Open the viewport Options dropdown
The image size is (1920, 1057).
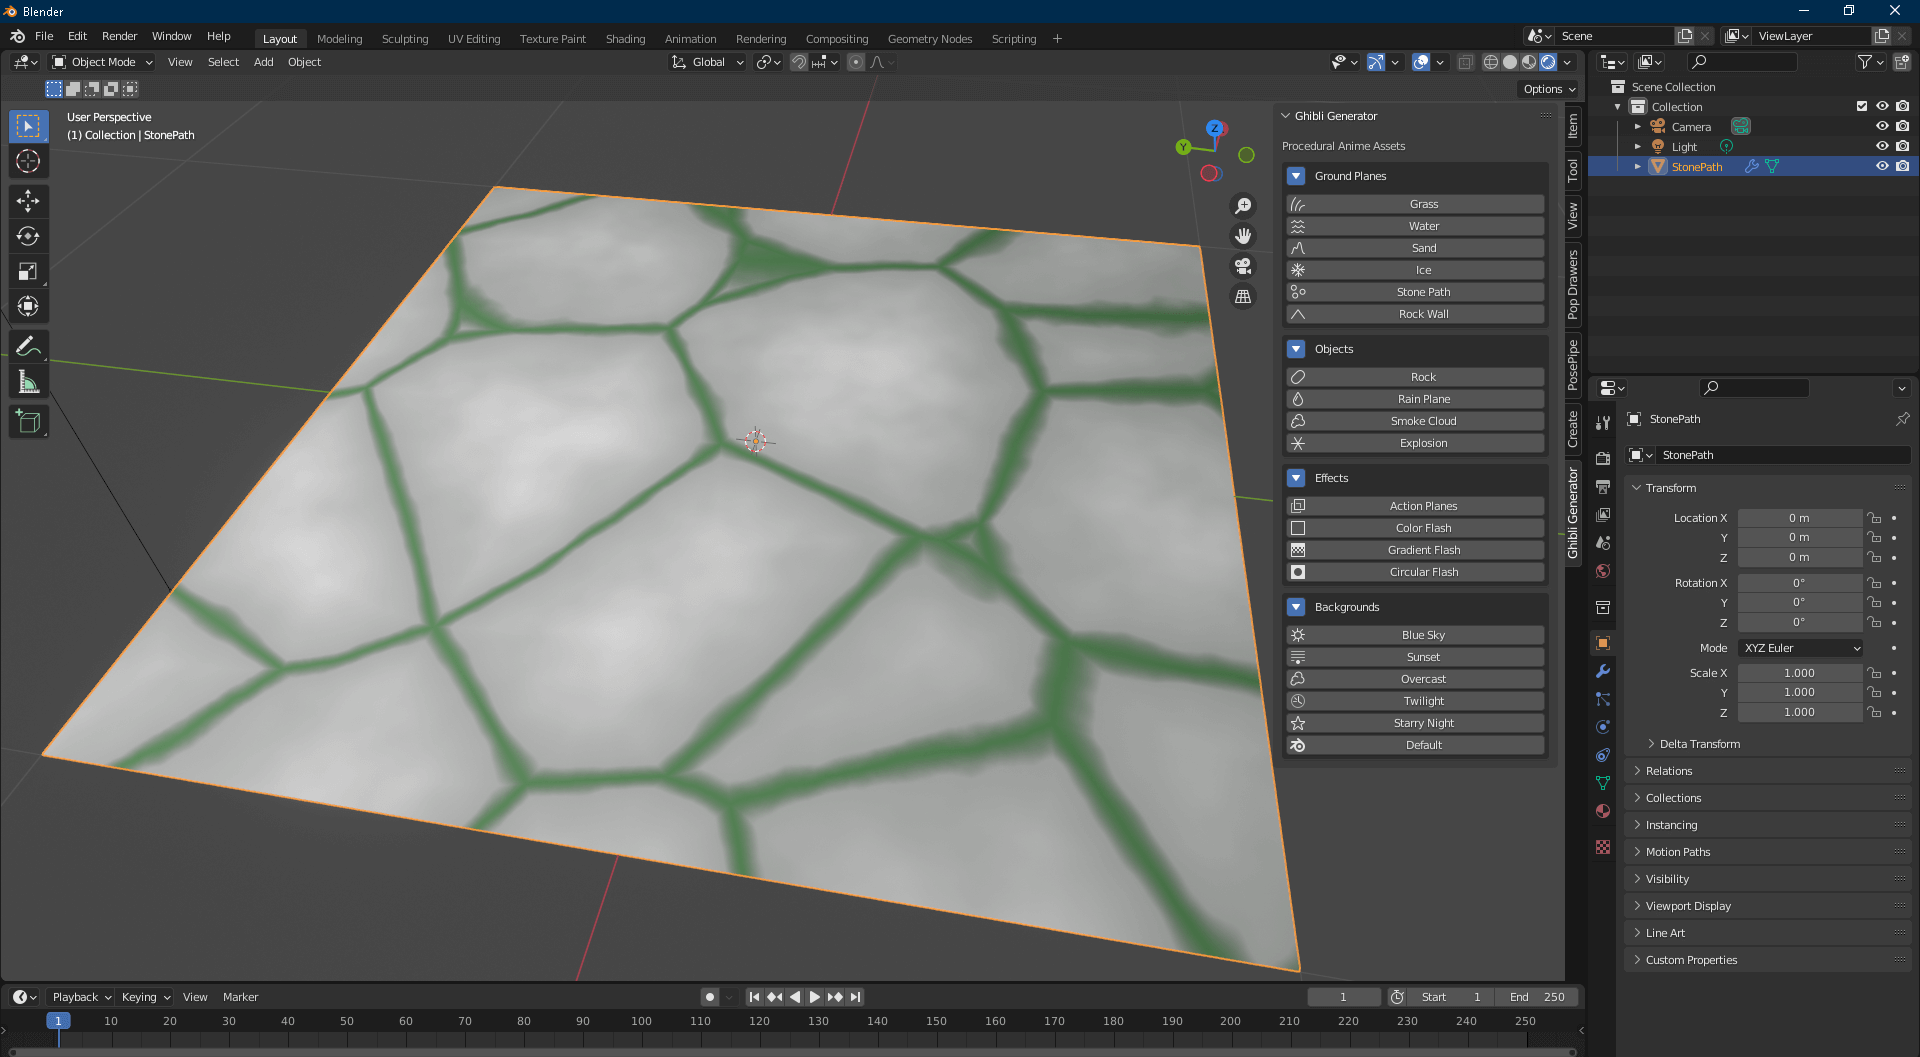click(1549, 89)
